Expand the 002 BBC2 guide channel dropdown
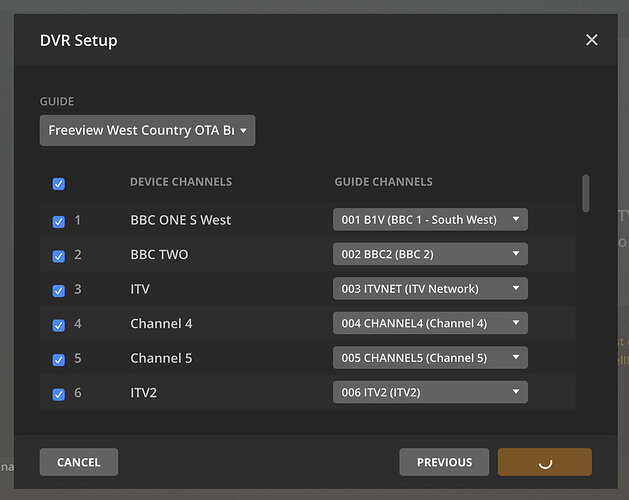Screen dimensions: 629x500 tap(430, 255)
